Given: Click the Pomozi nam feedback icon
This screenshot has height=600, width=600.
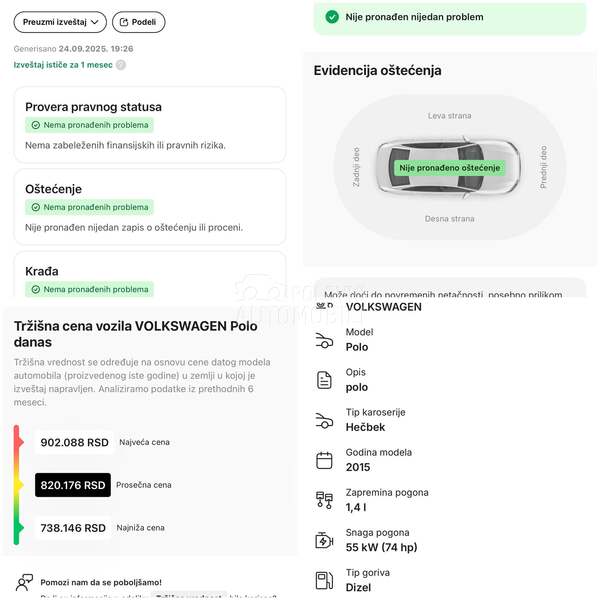Looking at the screenshot, I should click(24, 582).
